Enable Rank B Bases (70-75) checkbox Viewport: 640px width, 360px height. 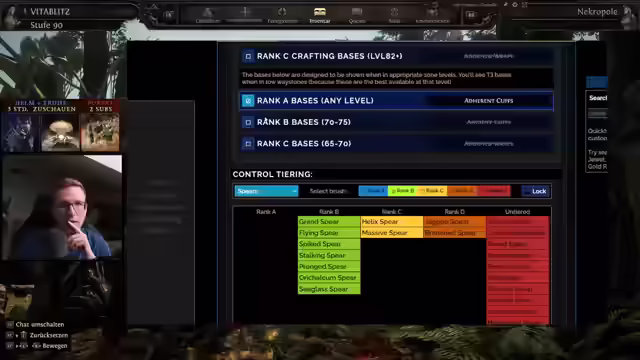[248, 122]
